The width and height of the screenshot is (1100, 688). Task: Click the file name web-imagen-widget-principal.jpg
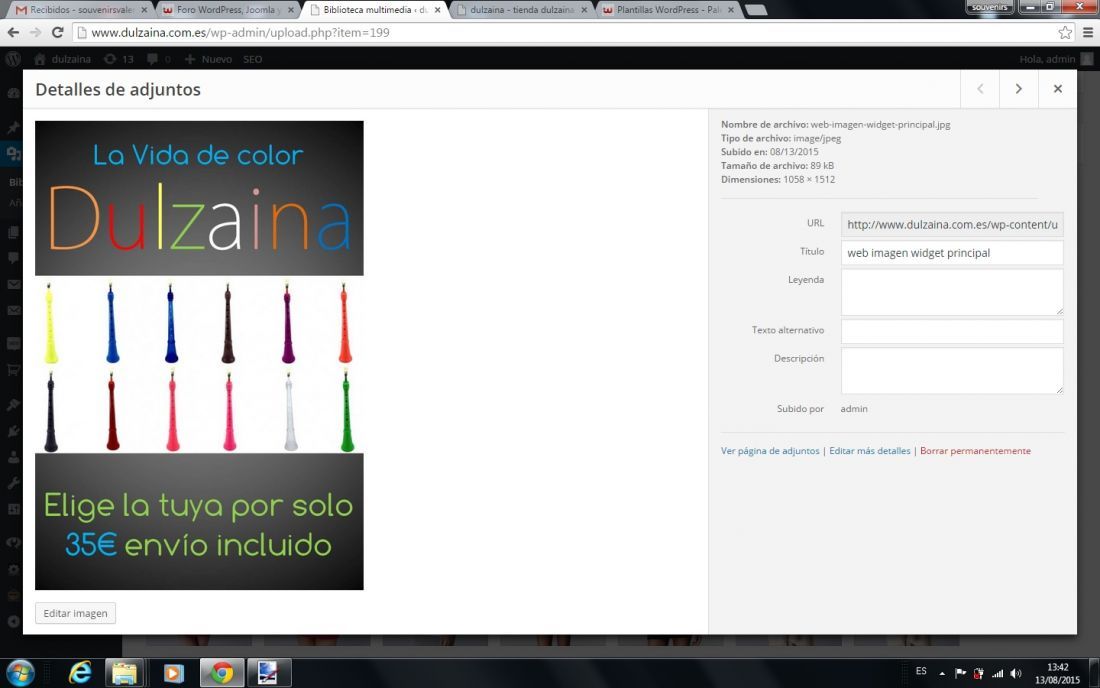880,124
